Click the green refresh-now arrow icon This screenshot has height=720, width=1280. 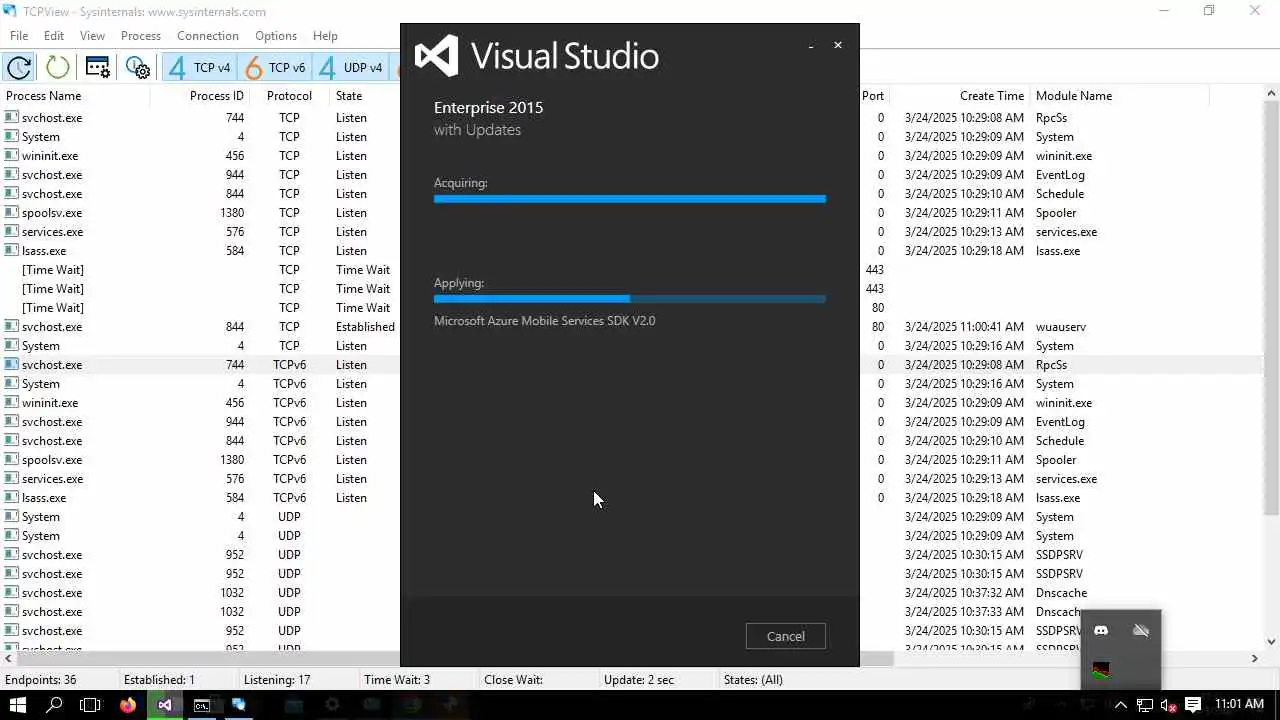[x=58, y=68]
